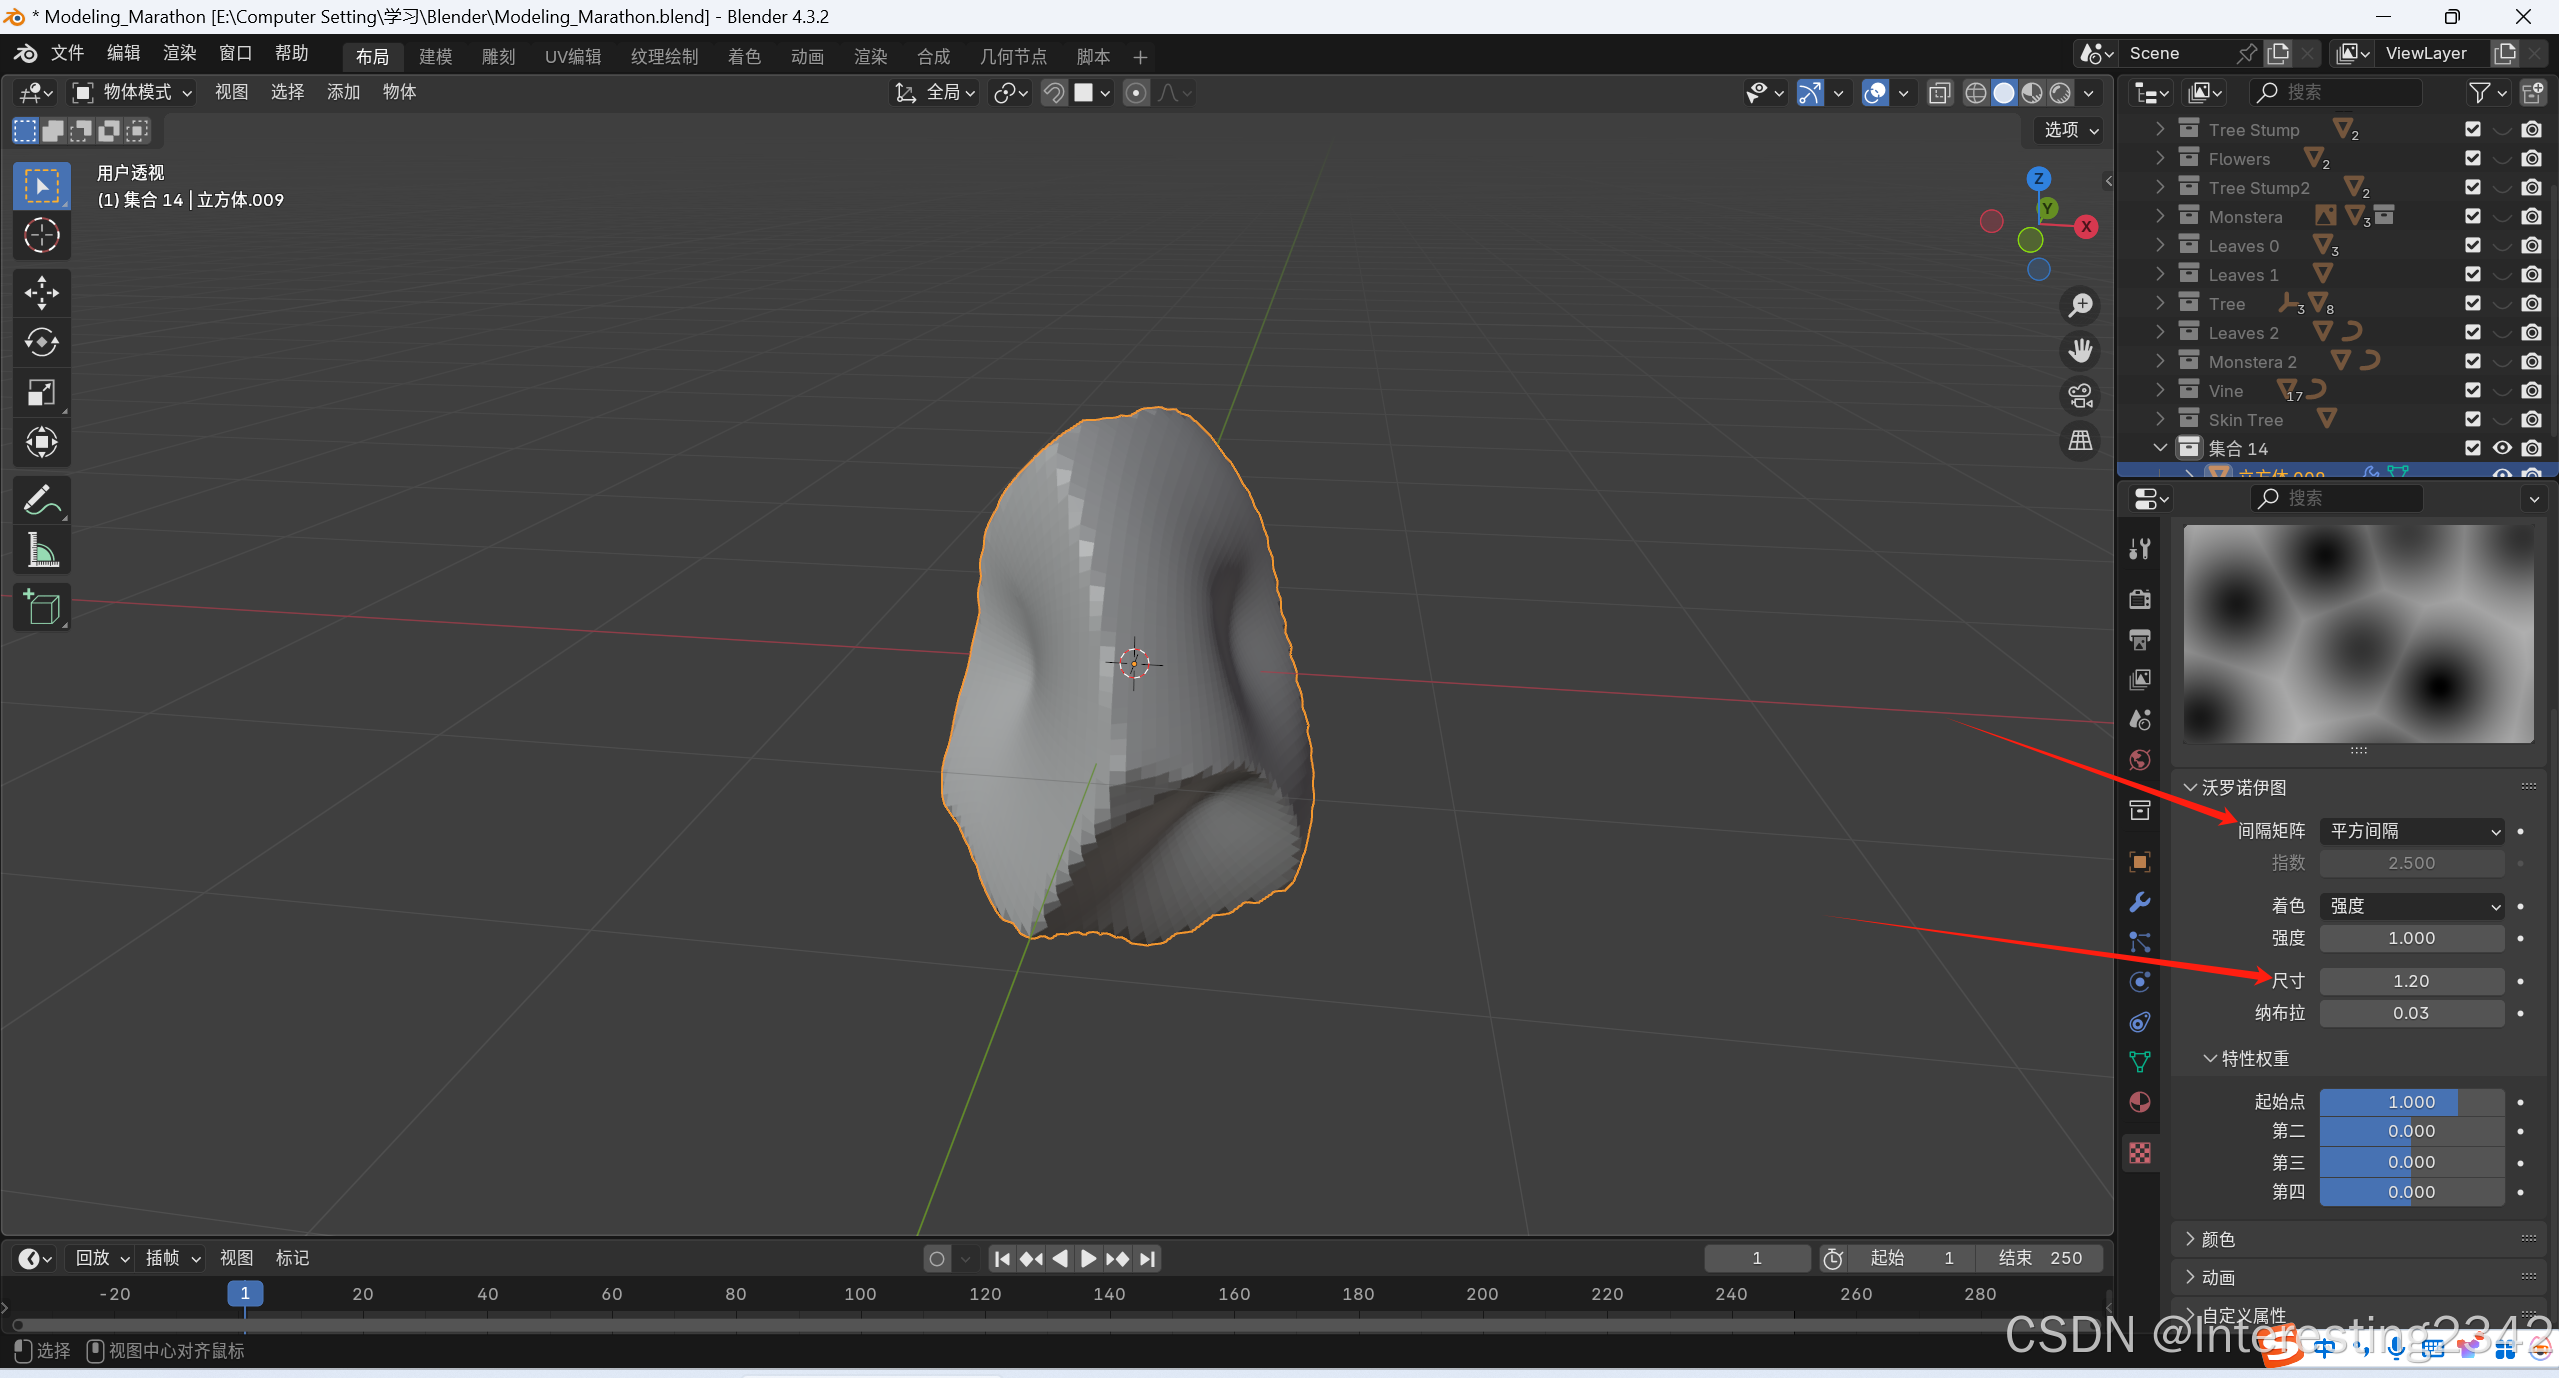The image size is (2559, 1378).
Task: Select the Measure tool
Action: pos(41,550)
